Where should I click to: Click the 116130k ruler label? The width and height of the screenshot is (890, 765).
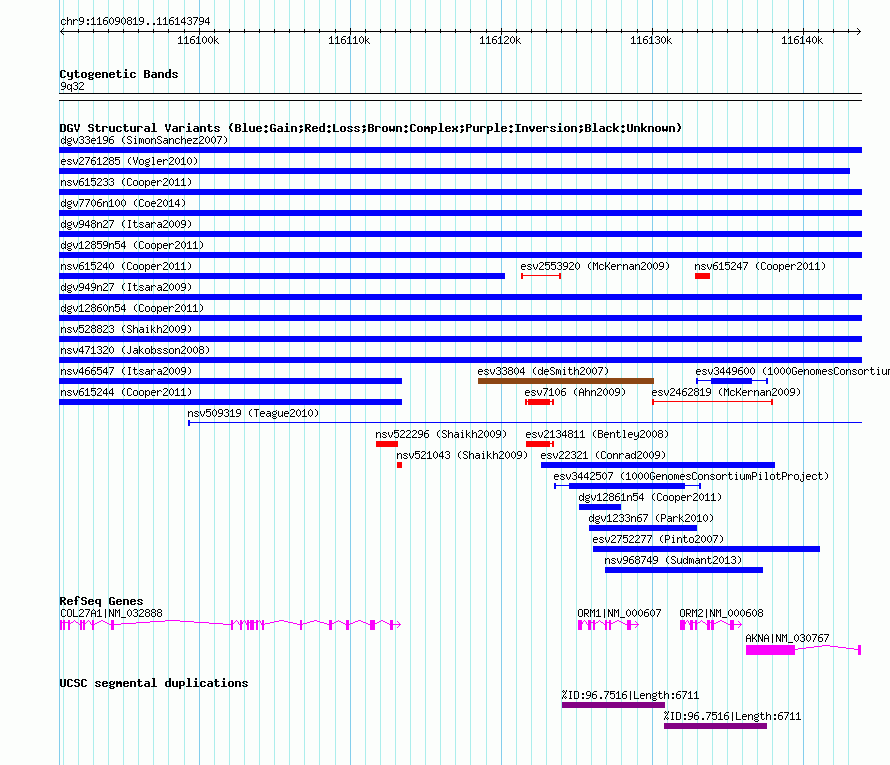(x=651, y=40)
